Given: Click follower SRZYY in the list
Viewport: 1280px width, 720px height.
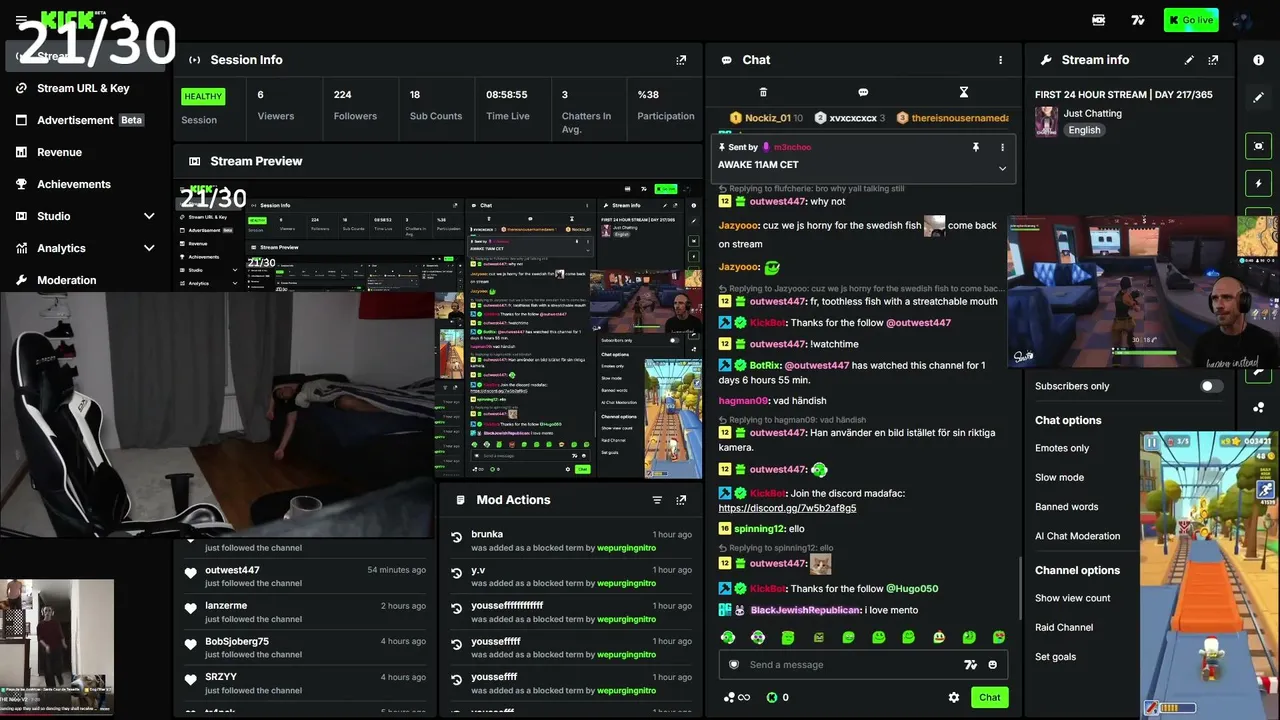Looking at the screenshot, I should pos(221,677).
